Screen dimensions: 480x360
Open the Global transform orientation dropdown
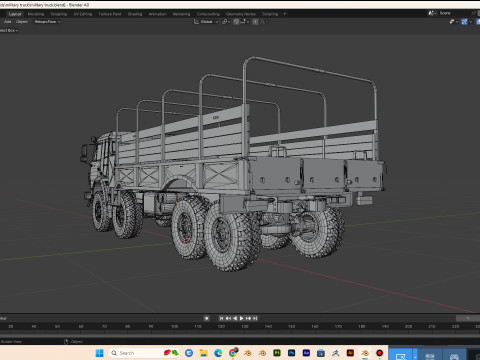click(x=206, y=22)
